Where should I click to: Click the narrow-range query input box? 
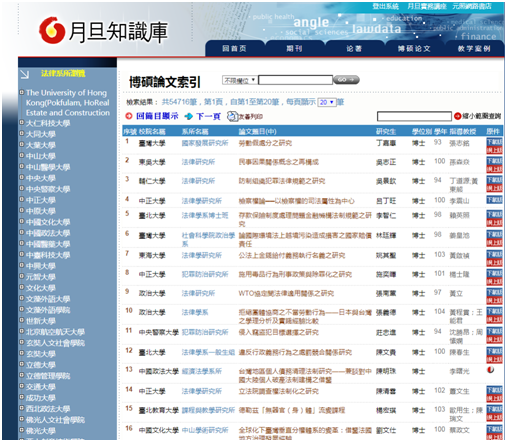[414, 116]
